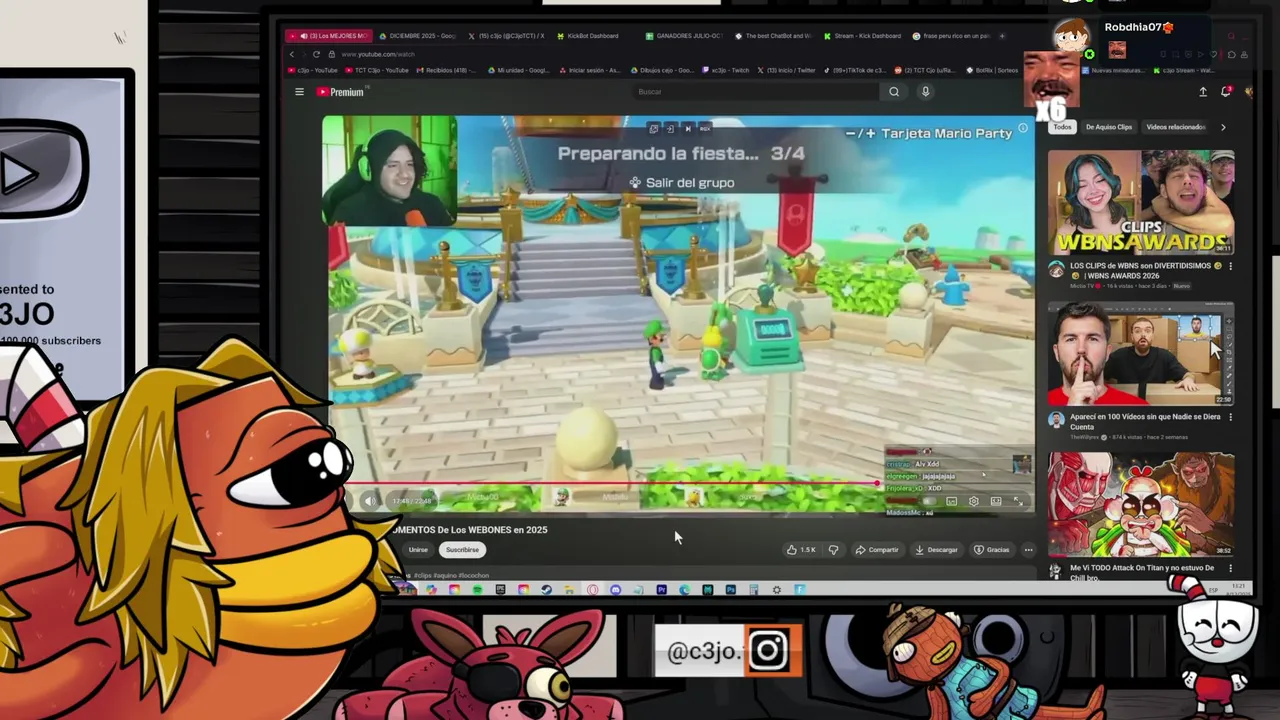Screen dimensions: 1280x720
Task: Open the YouTube hamburger guide menu
Action: pyautogui.click(x=299, y=92)
